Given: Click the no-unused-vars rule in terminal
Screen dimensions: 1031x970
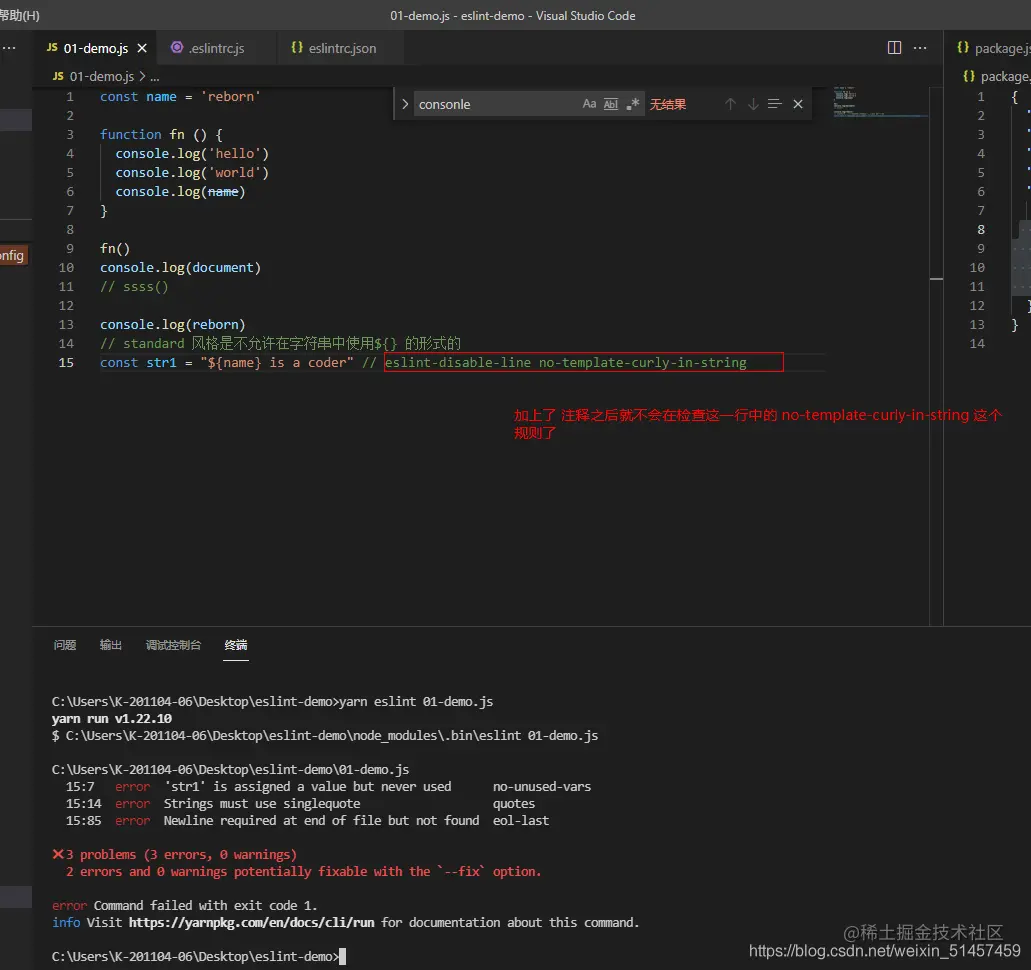Looking at the screenshot, I should 542,787.
